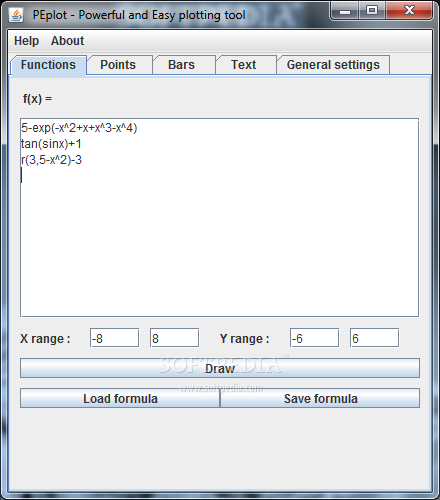
Task: Click the Y range maximum field showing 6
Action: (x=374, y=338)
